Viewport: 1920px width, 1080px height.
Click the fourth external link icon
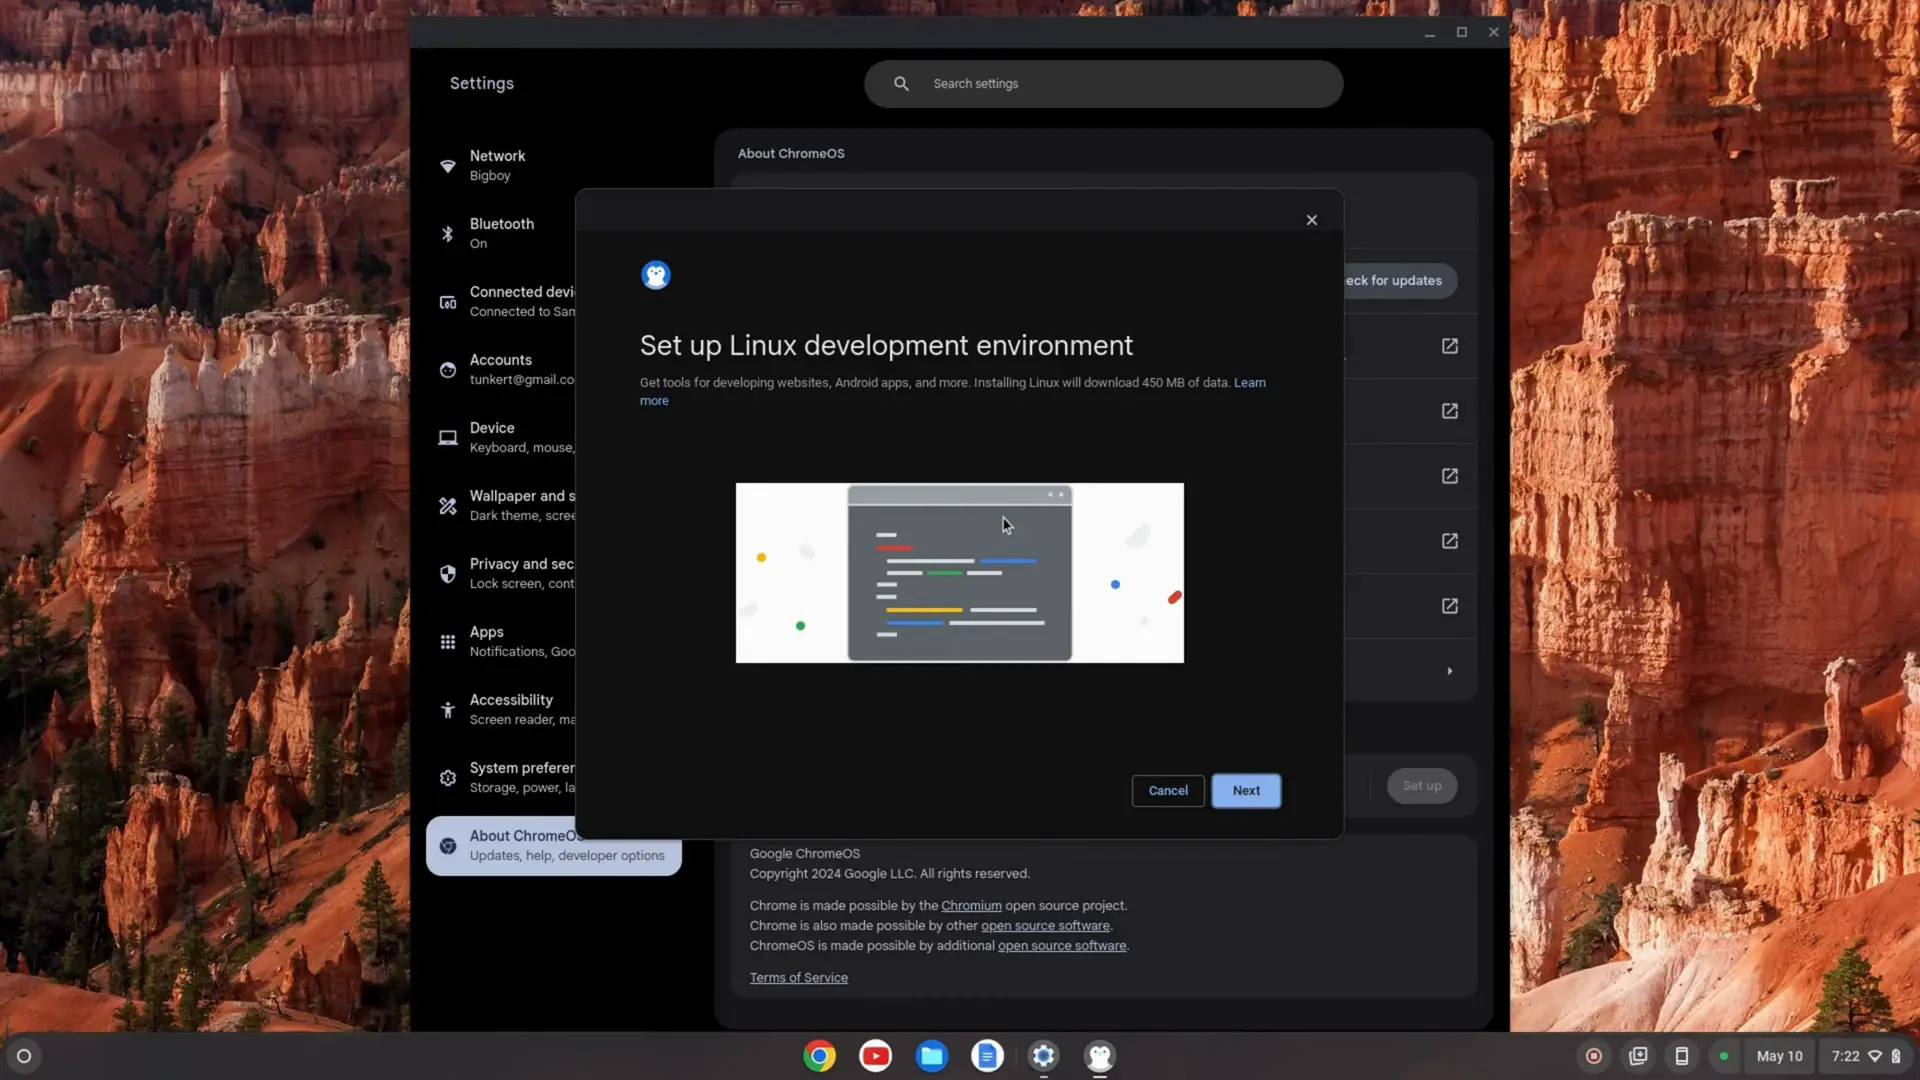[x=1450, y=541]
